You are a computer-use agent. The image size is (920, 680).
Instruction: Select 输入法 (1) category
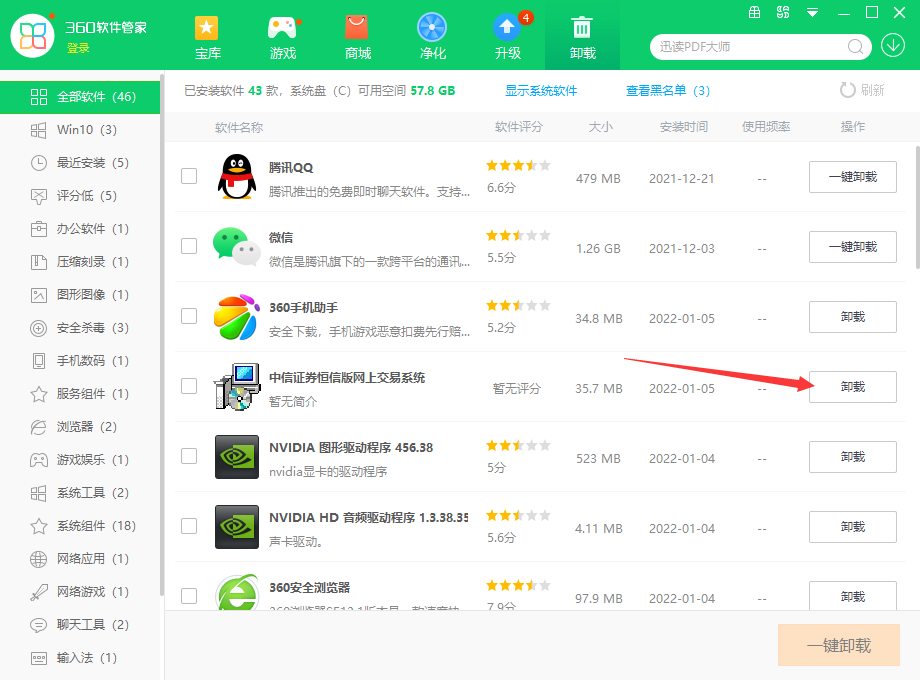click(x=80, y=658)
